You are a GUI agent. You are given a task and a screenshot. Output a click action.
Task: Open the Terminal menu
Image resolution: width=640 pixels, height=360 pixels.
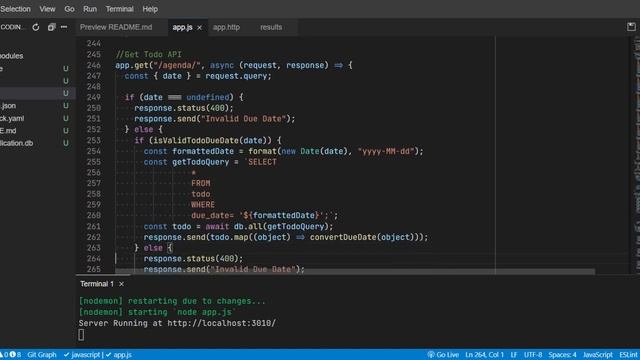(120, 9)
